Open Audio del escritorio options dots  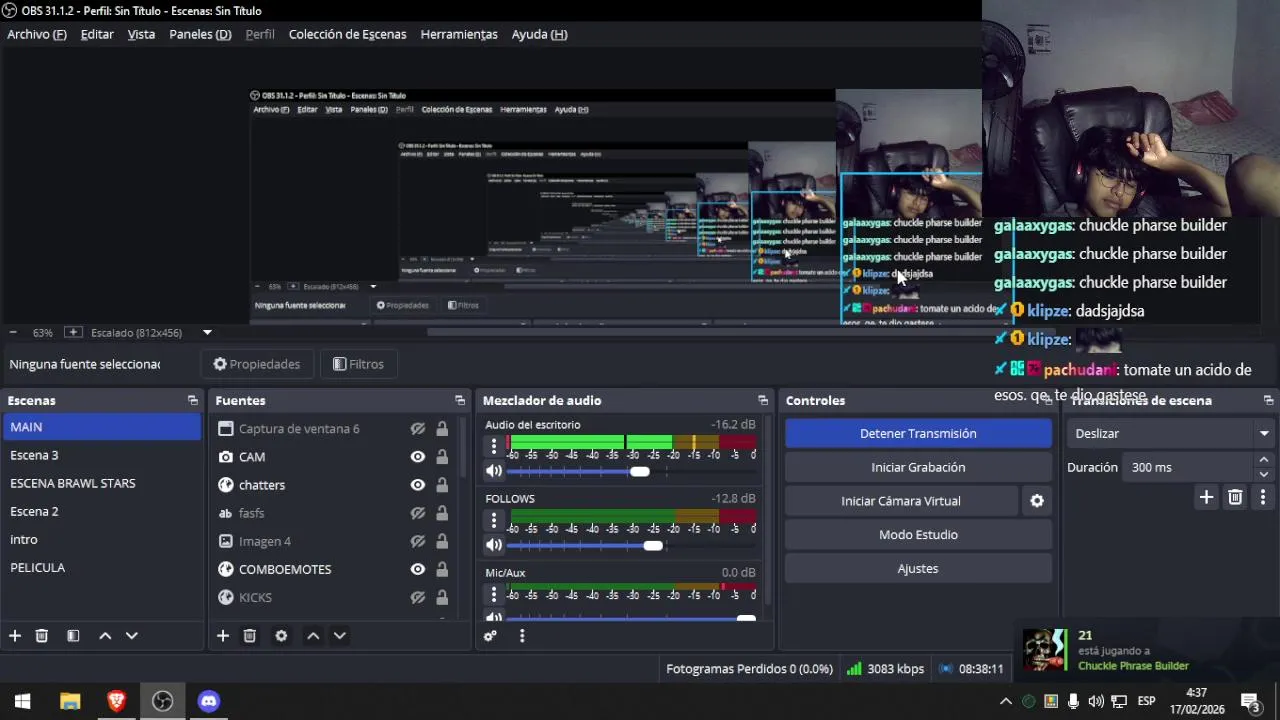coord(494,446)
